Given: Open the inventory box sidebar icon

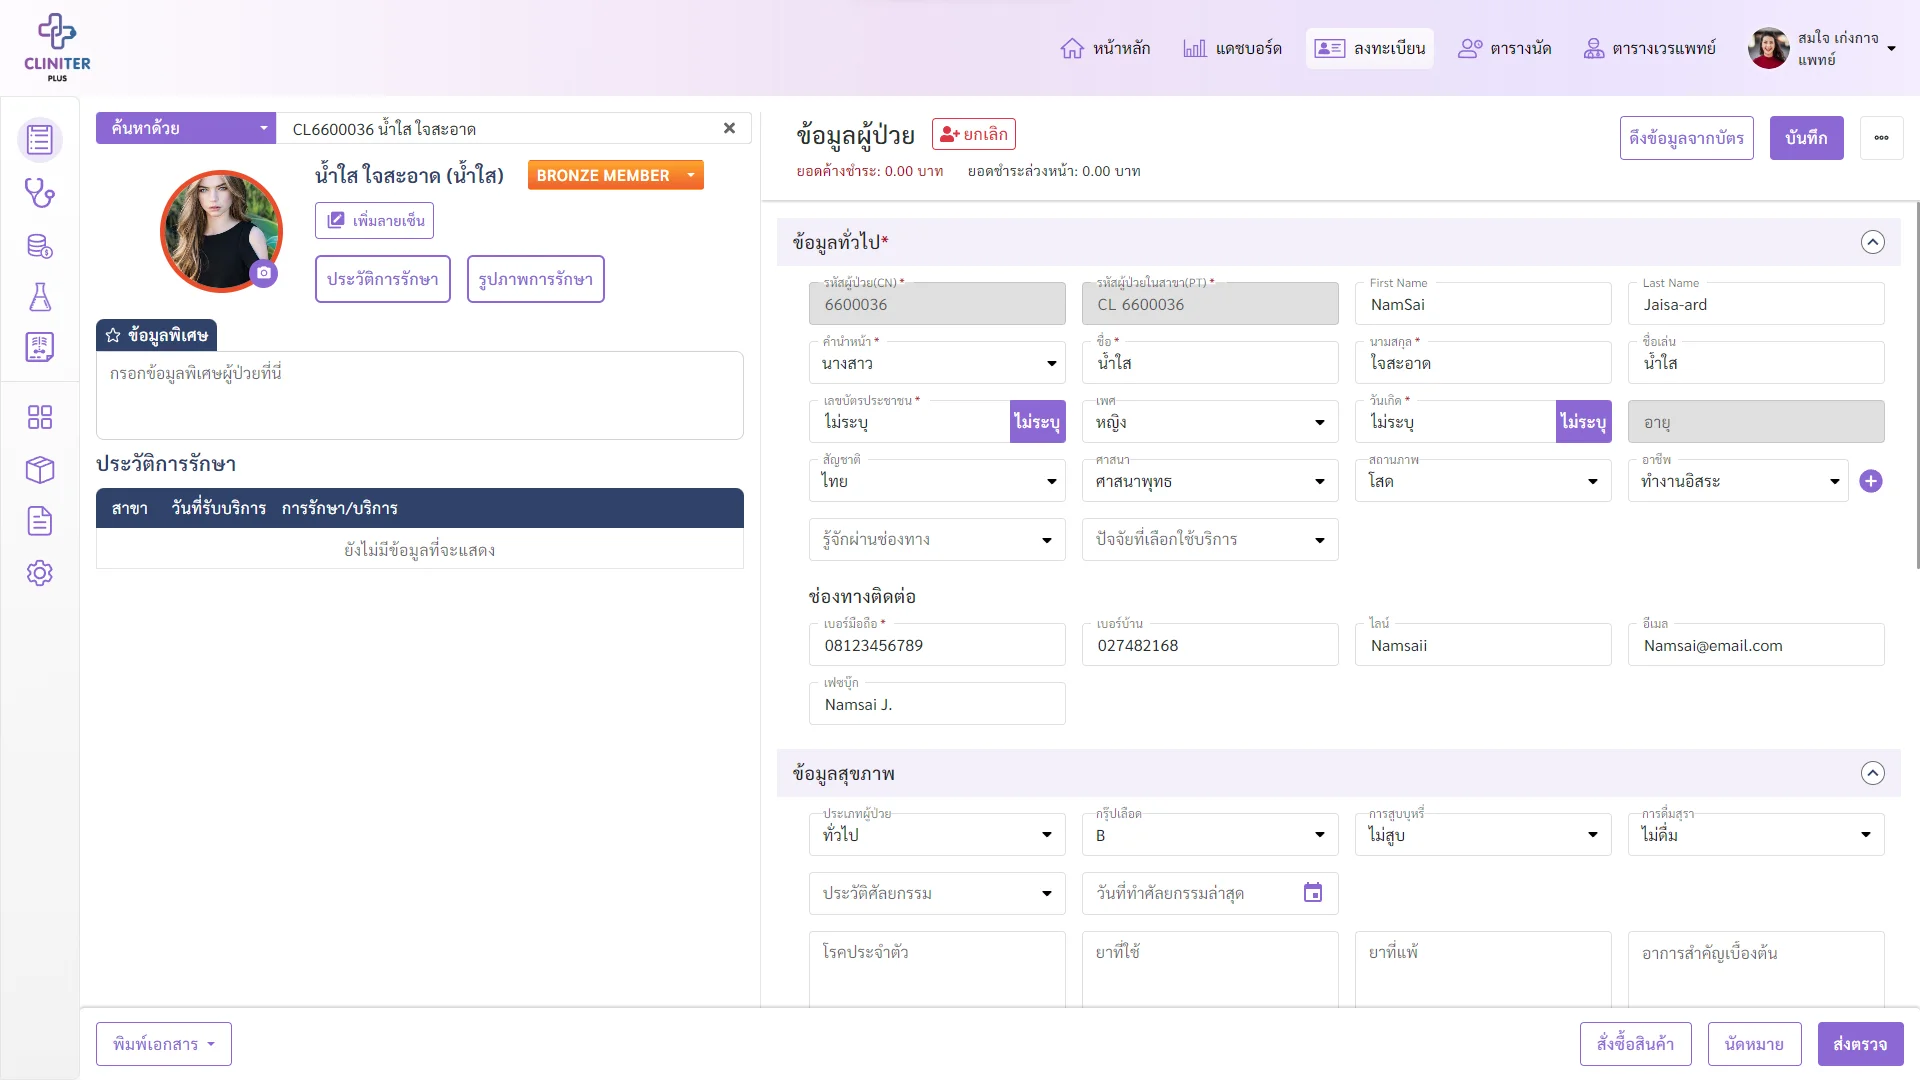Looking at the screenshot, I should (x=40, y=469).
